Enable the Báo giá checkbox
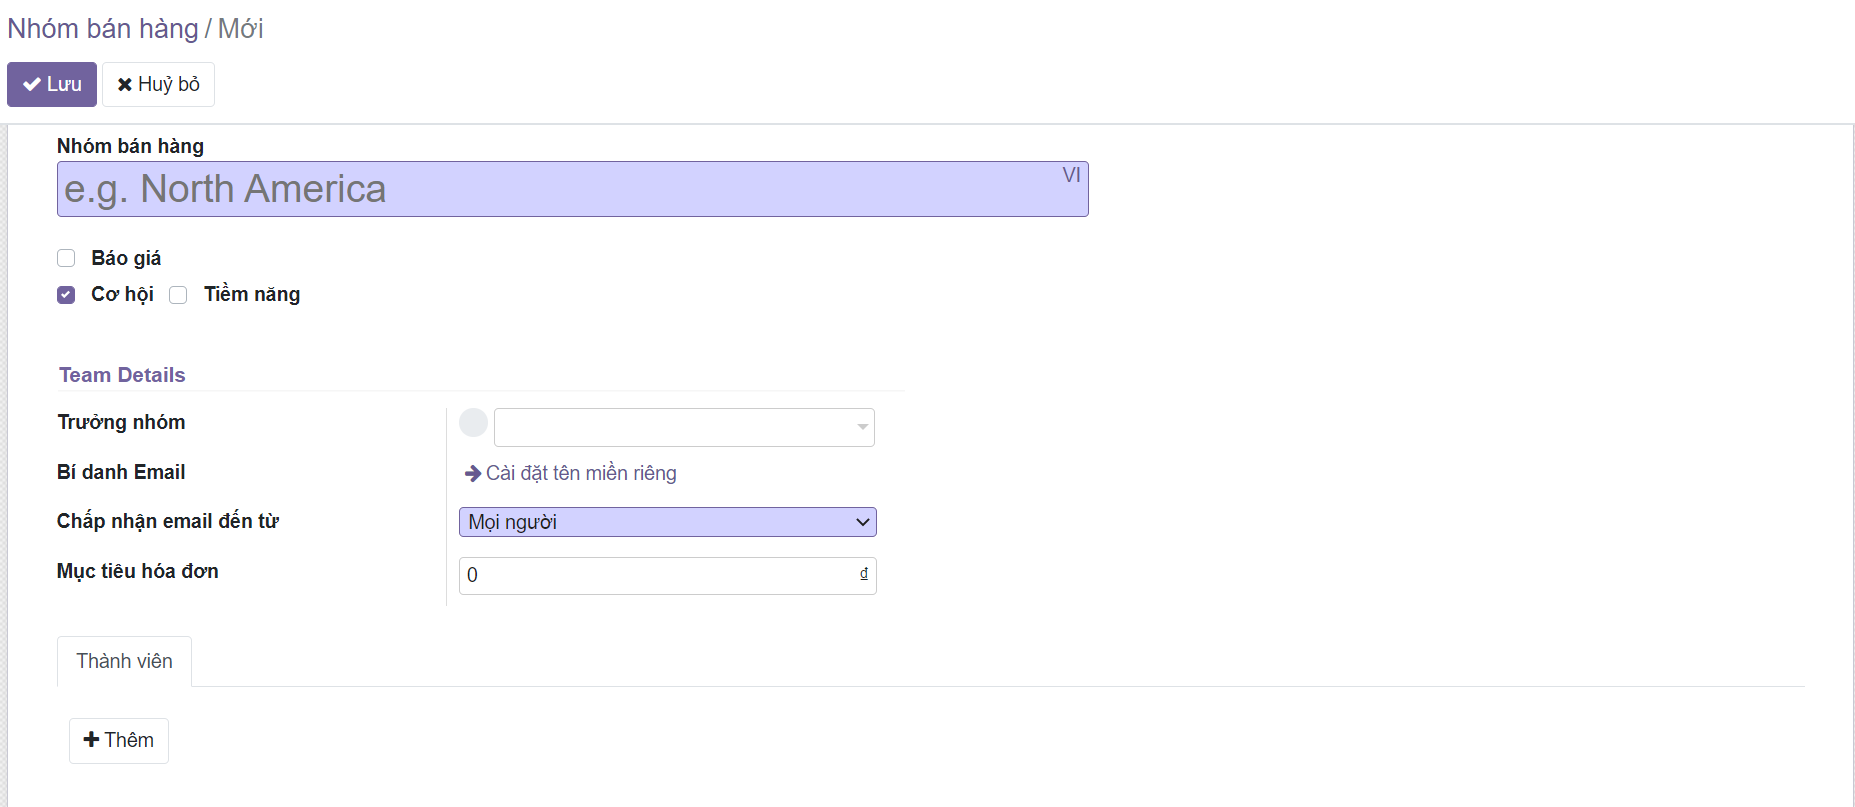1855x807 pixels. tap(66, 258)
